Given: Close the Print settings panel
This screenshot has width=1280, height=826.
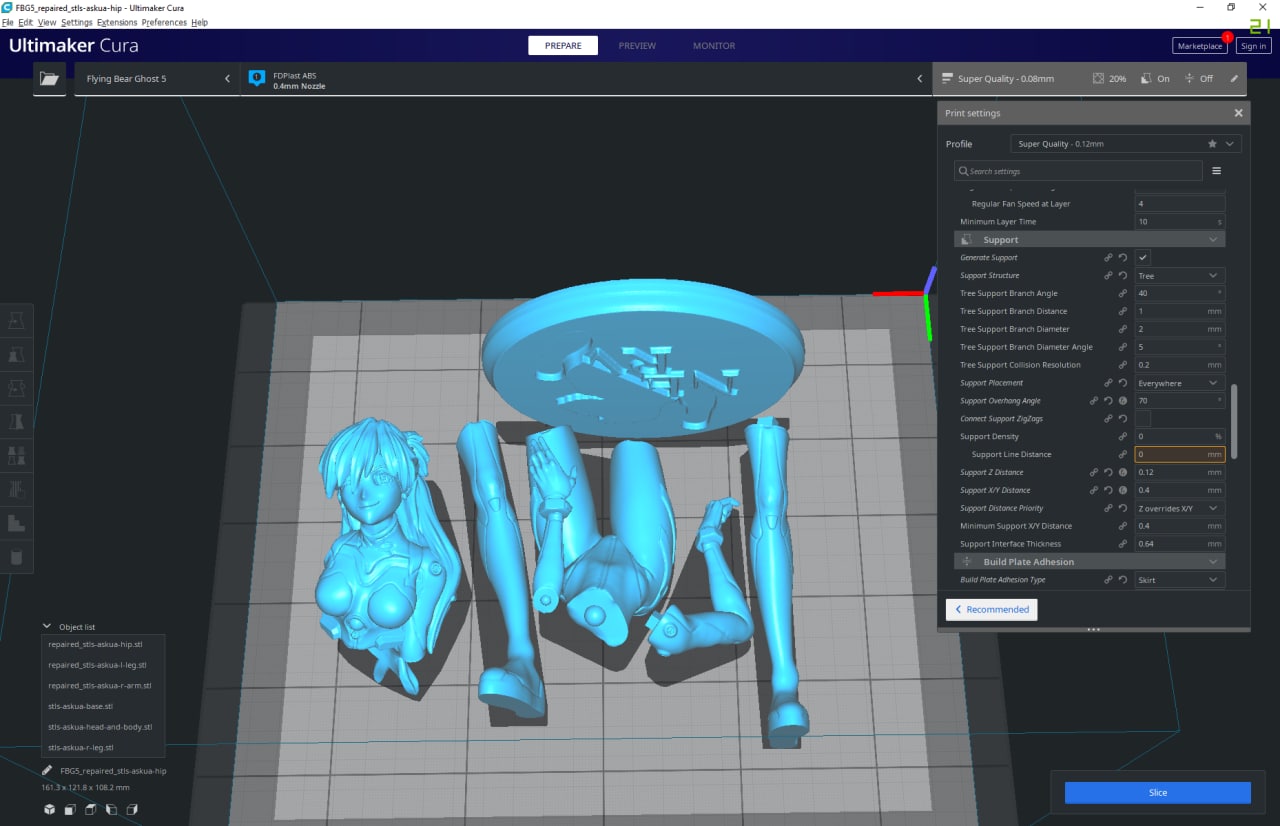Looking at the screenshot, I should [x=1238, y=113].
